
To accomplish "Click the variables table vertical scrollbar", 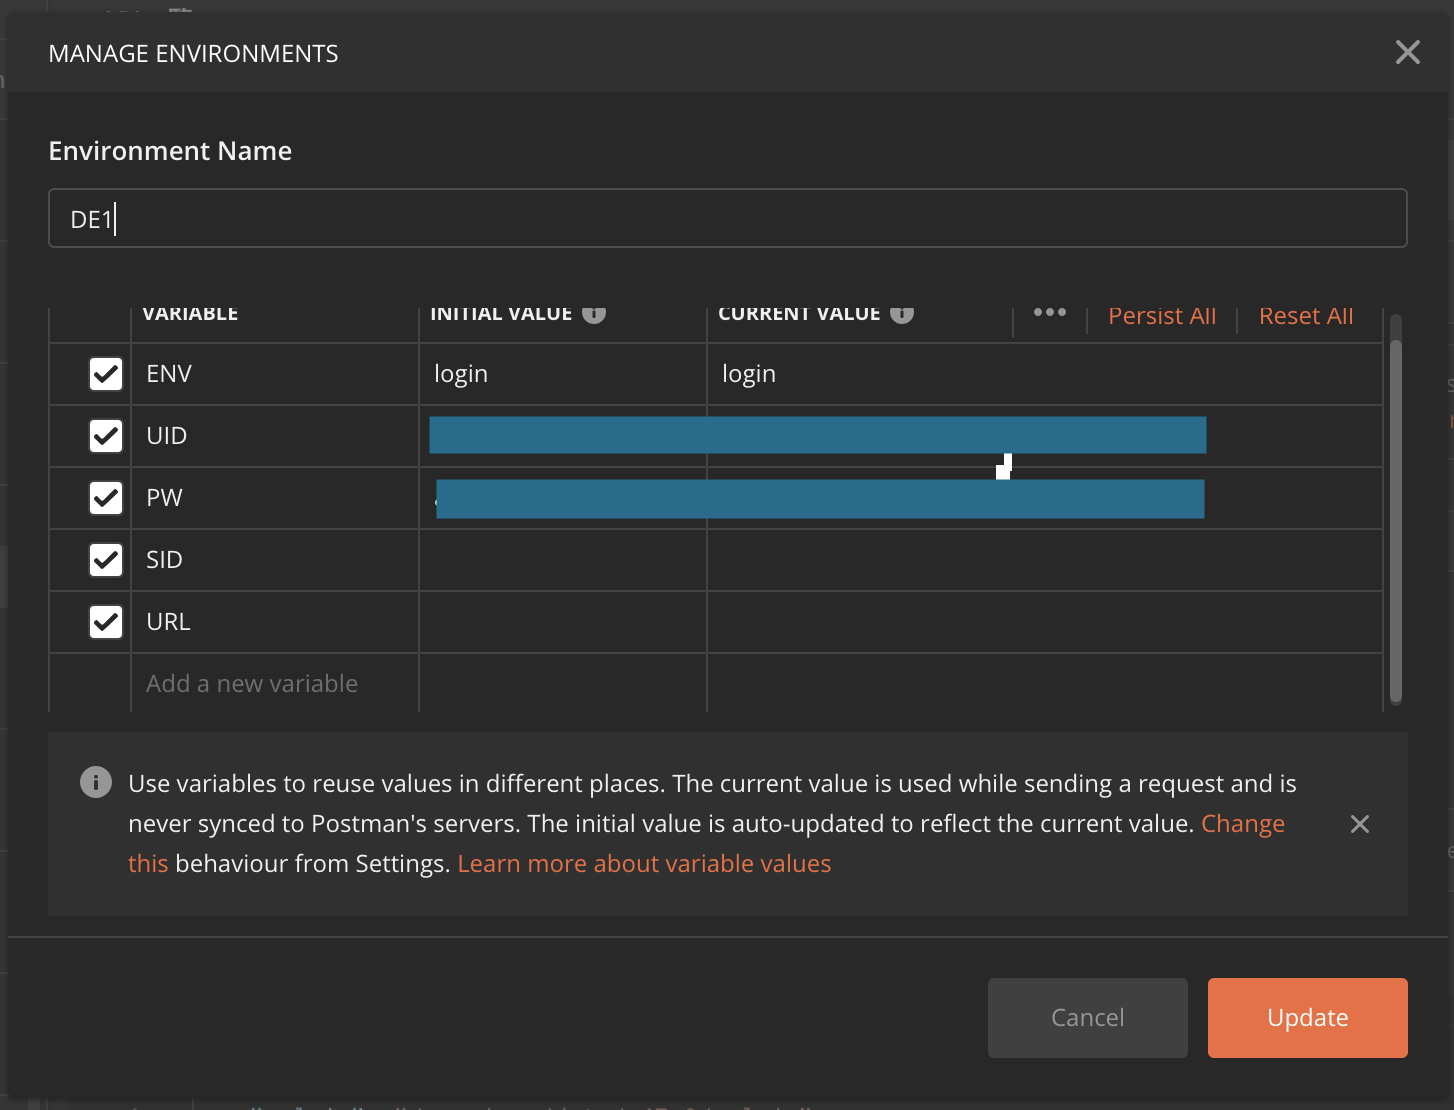I will (1396, 520).
